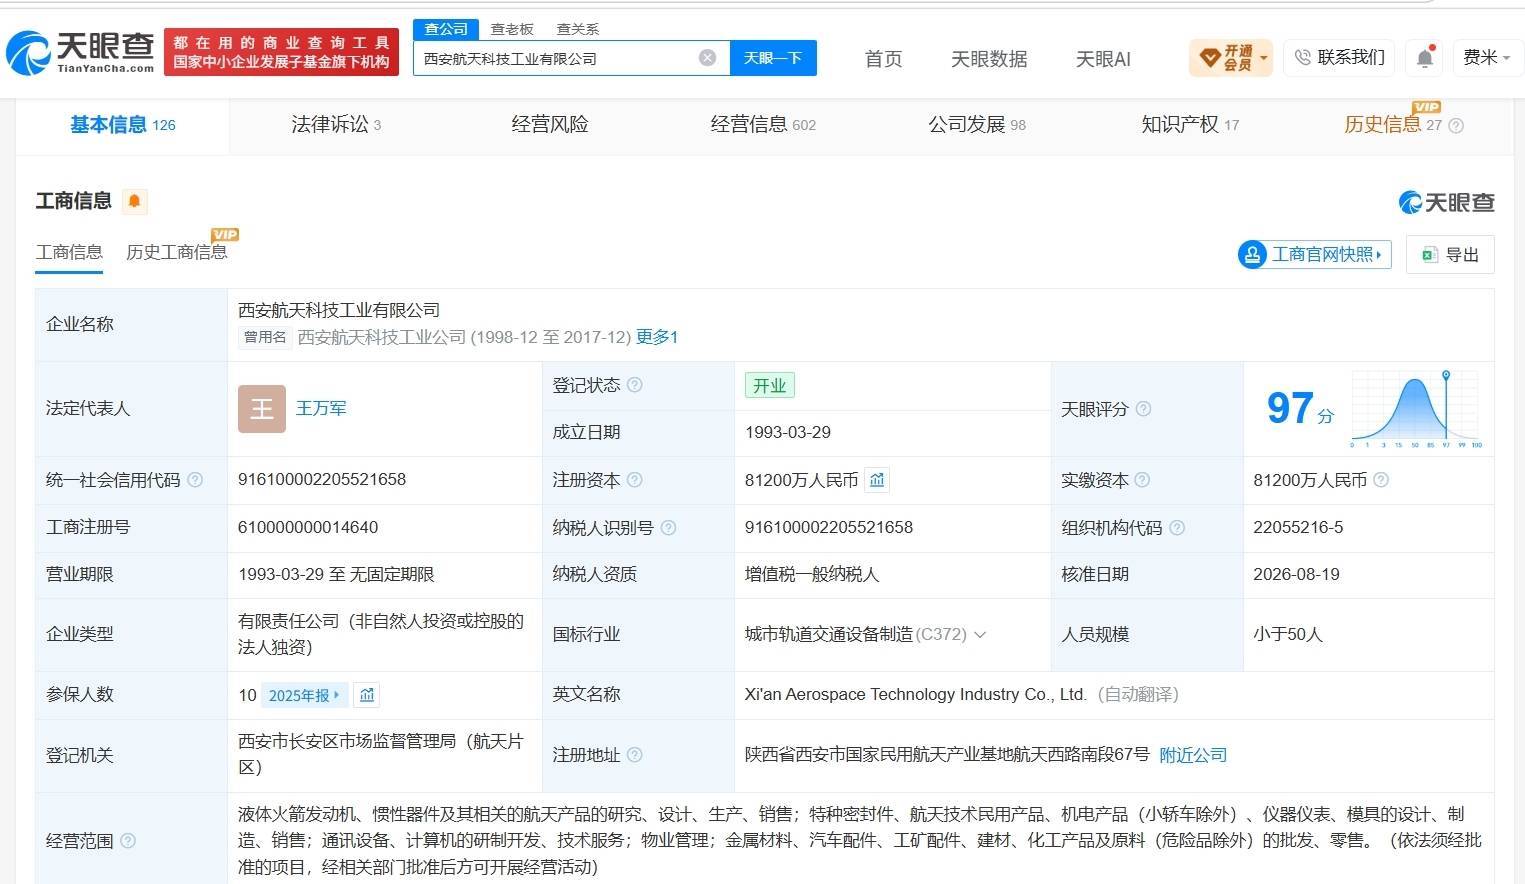Click the 天眼评分 distribution chart
The height and width of the screenshot is (884, 1525).
tap(1415, 408)
